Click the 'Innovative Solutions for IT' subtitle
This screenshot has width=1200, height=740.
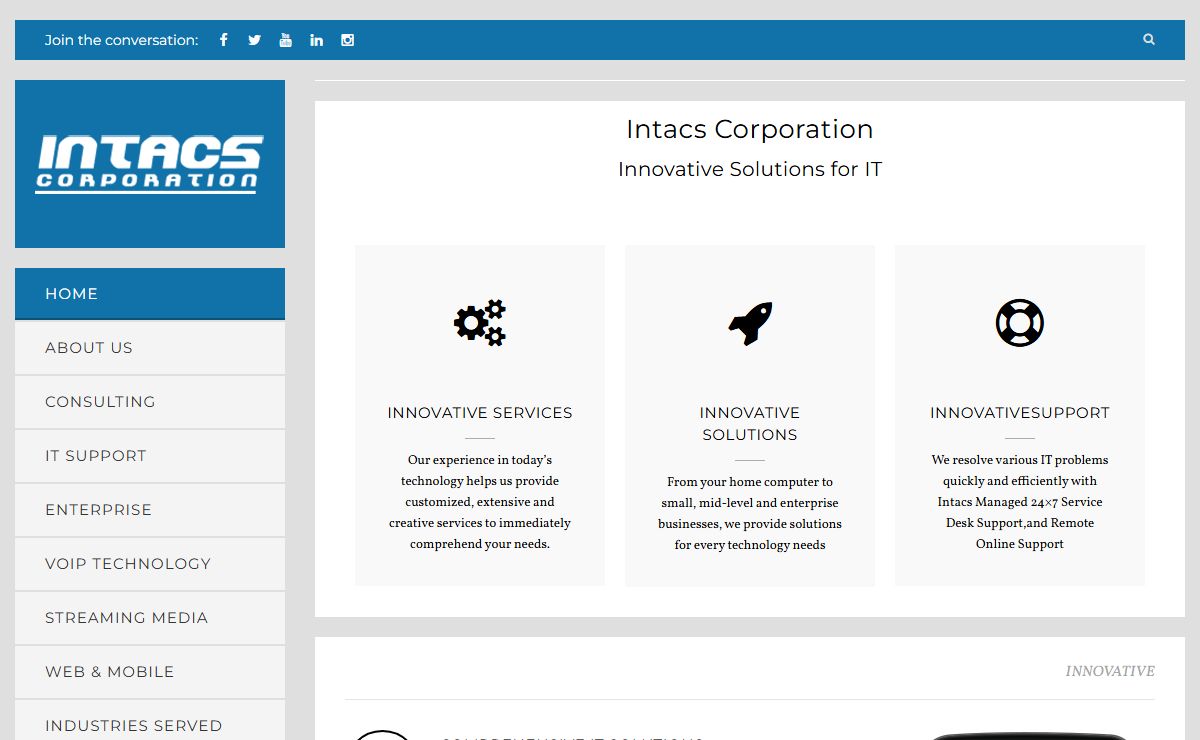[750, 169]
